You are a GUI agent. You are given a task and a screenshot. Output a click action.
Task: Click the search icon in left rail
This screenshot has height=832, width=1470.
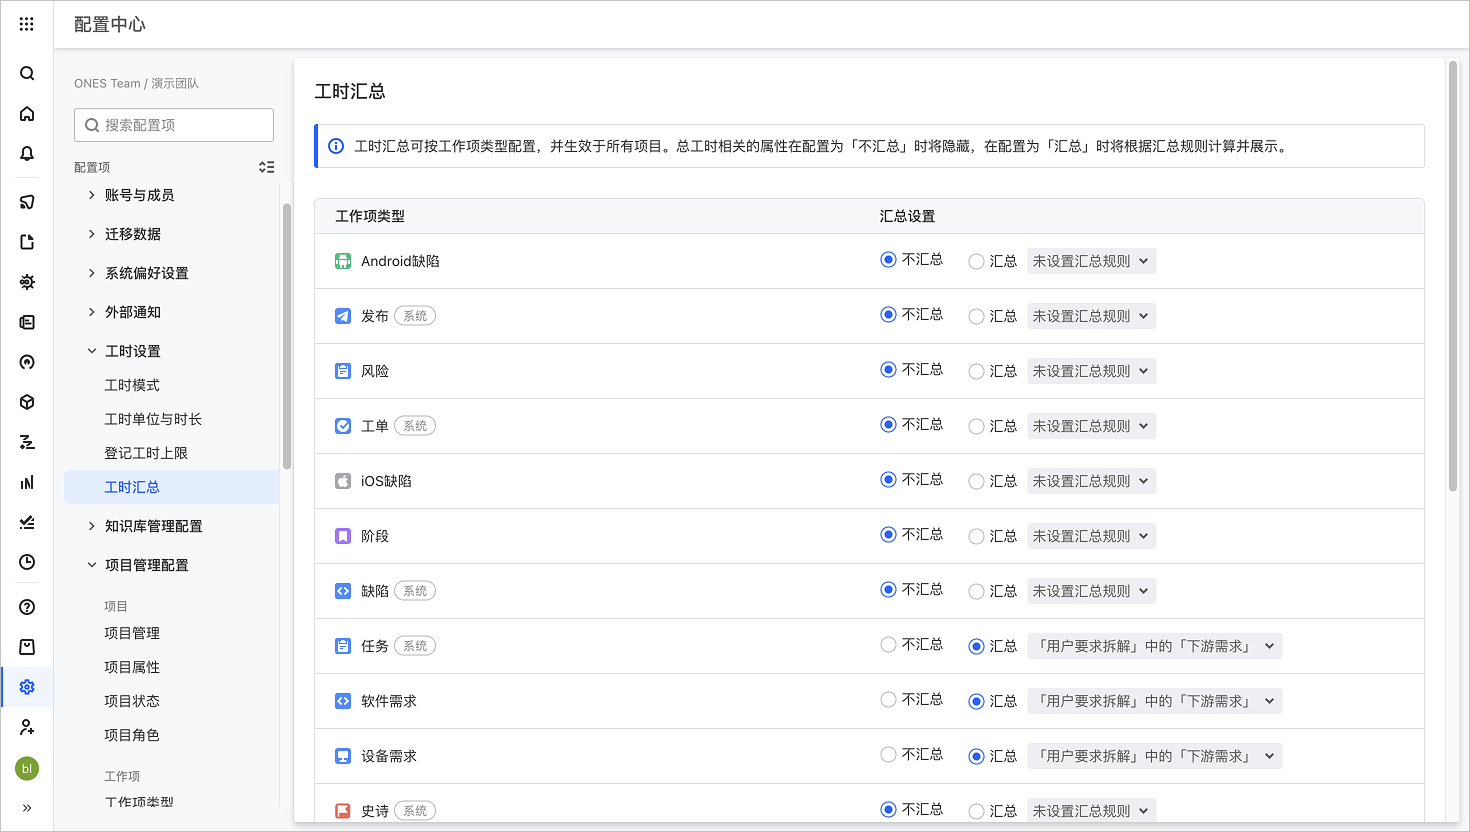point(27,73)
